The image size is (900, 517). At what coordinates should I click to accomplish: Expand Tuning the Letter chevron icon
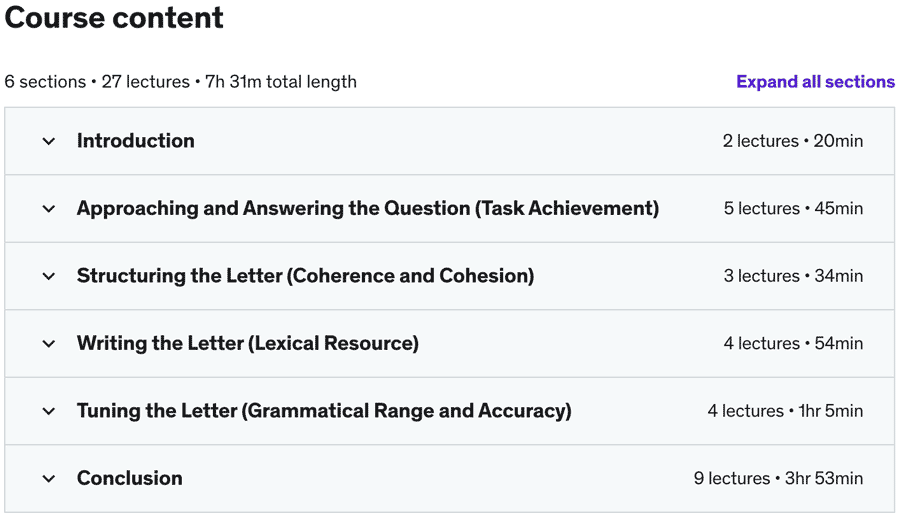(x=48, y=411)
